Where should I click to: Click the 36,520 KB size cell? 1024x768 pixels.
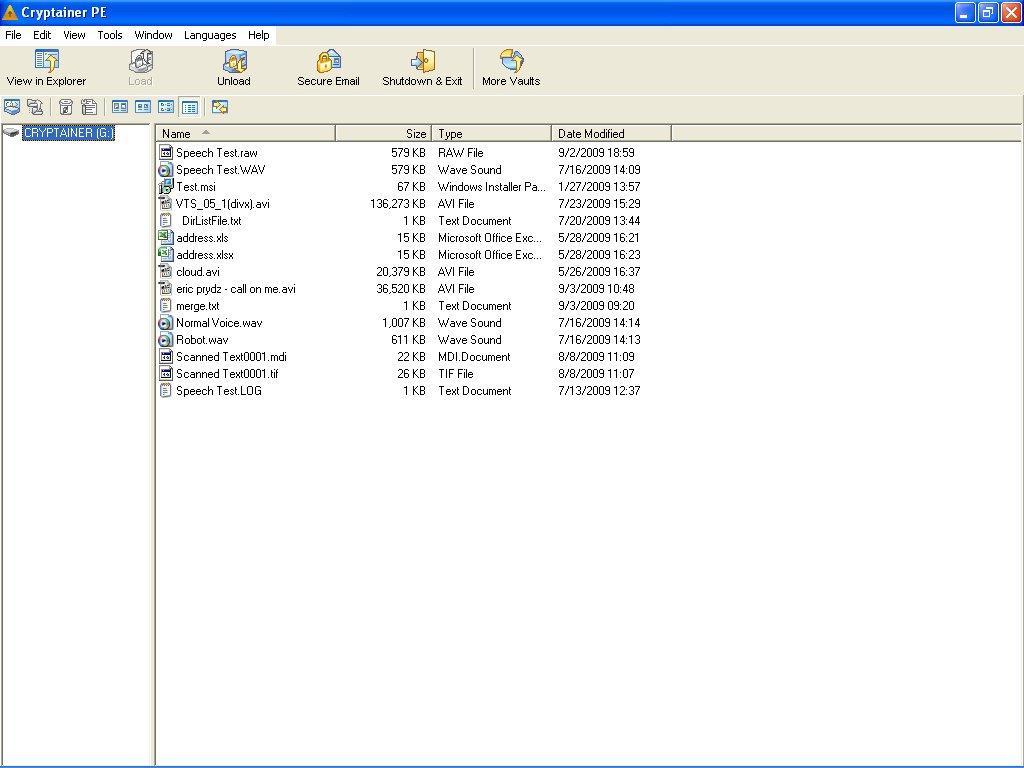[x=400, y=289]
